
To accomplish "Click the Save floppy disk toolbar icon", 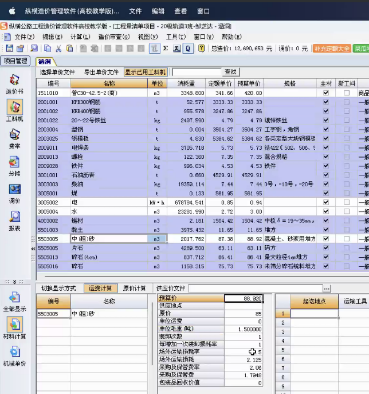I will pos(10,48).
